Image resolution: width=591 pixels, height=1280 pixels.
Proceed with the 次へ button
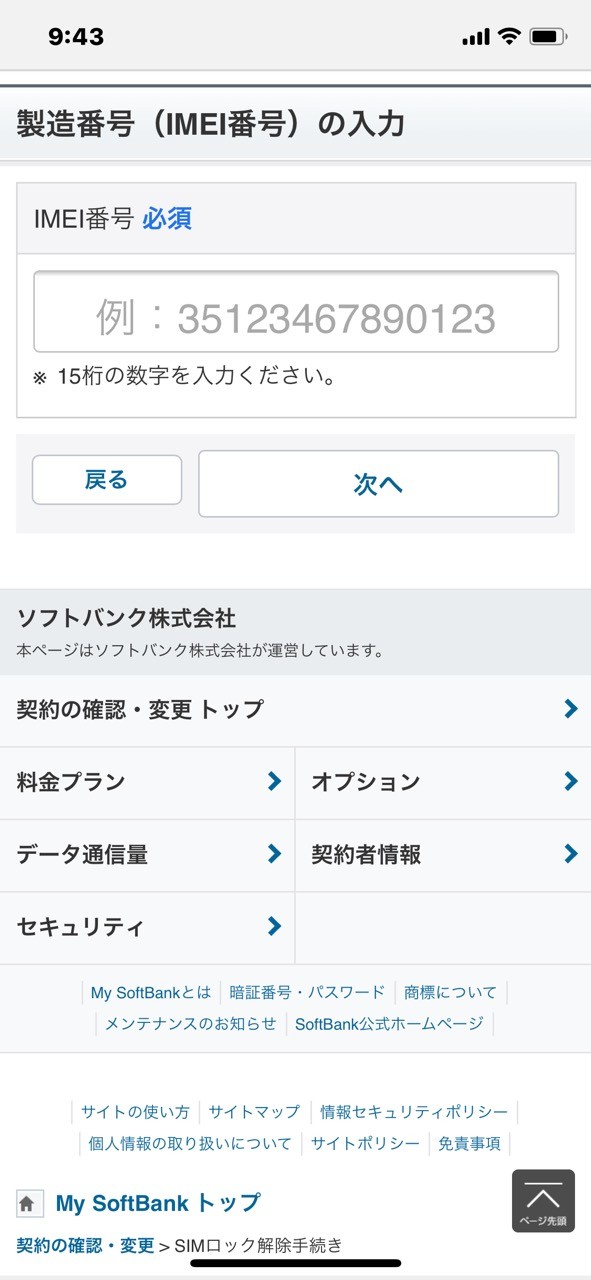(378, 484)
